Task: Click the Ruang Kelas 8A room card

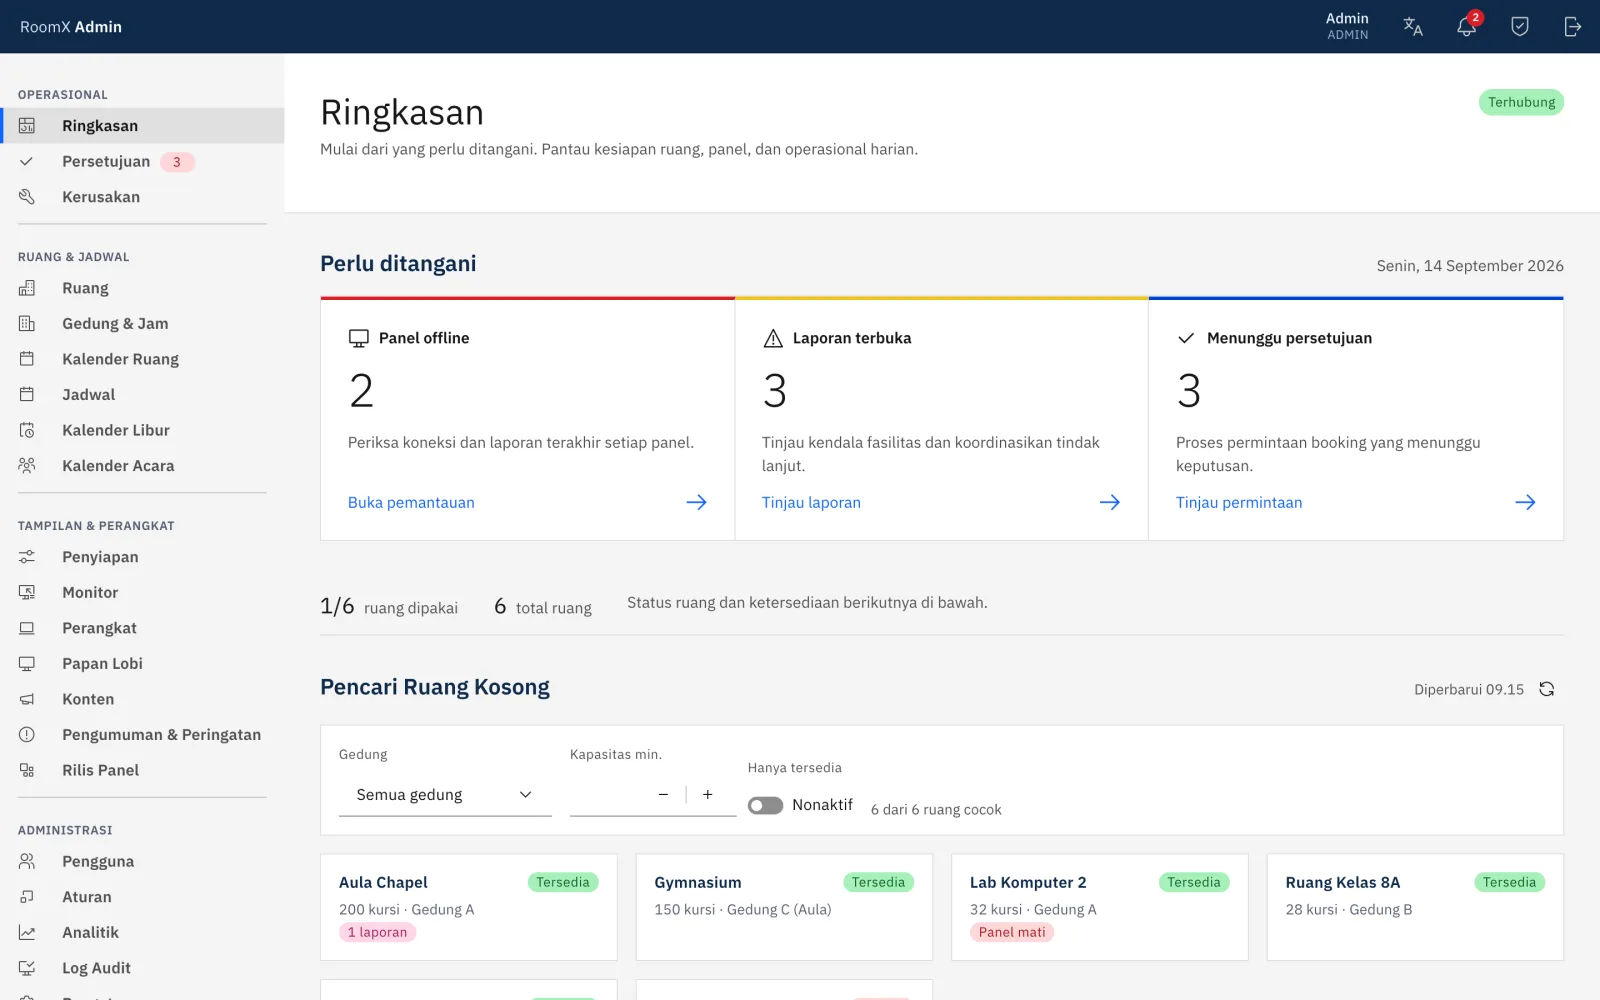Action: [x=1415, y=907]
